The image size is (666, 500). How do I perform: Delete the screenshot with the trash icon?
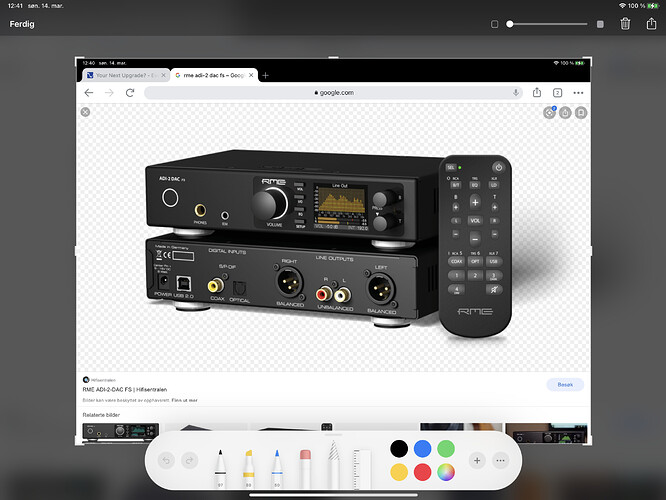pyautogui.click(x=625, y=24)
